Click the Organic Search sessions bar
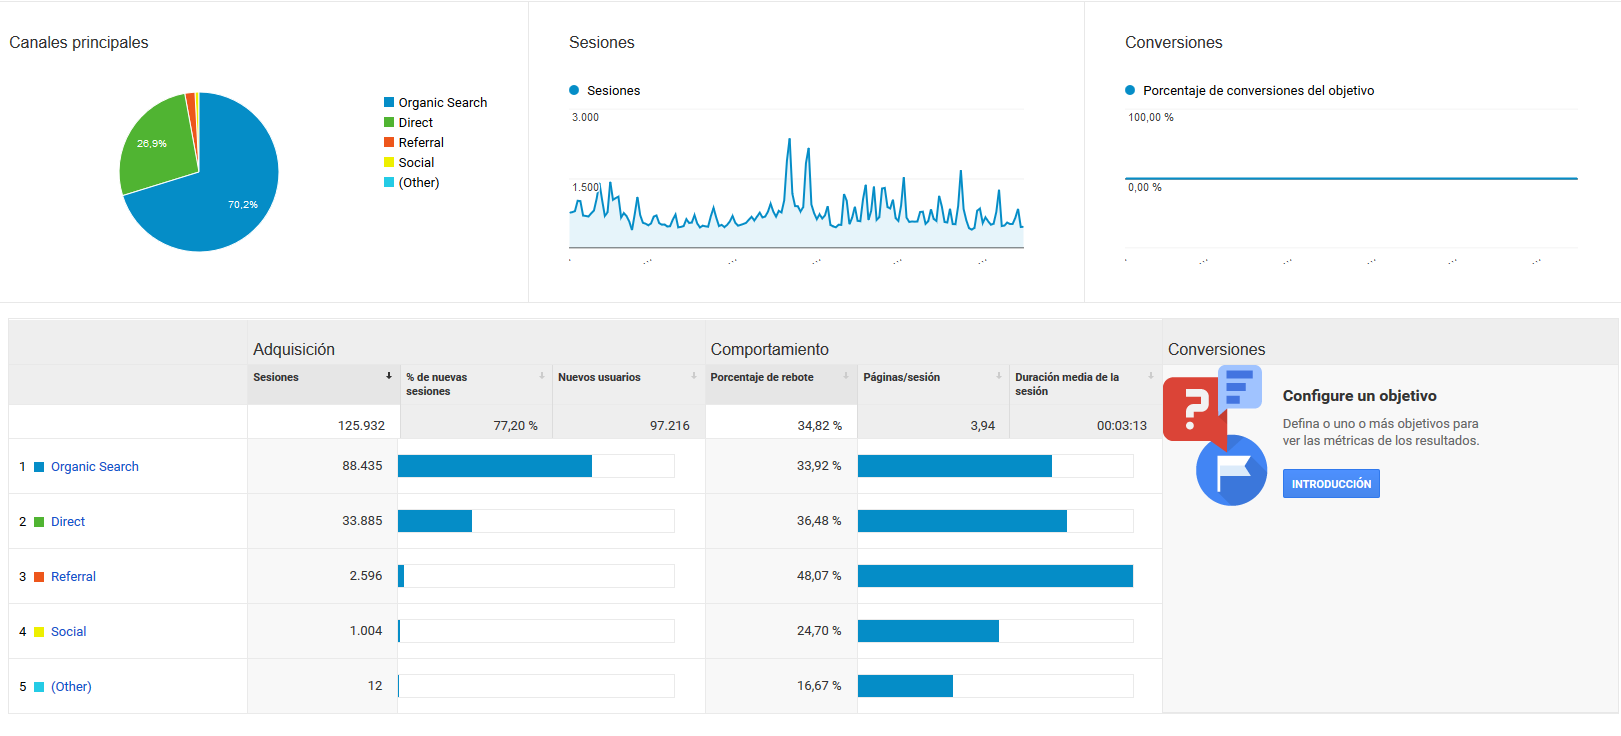 coord(495,466)
